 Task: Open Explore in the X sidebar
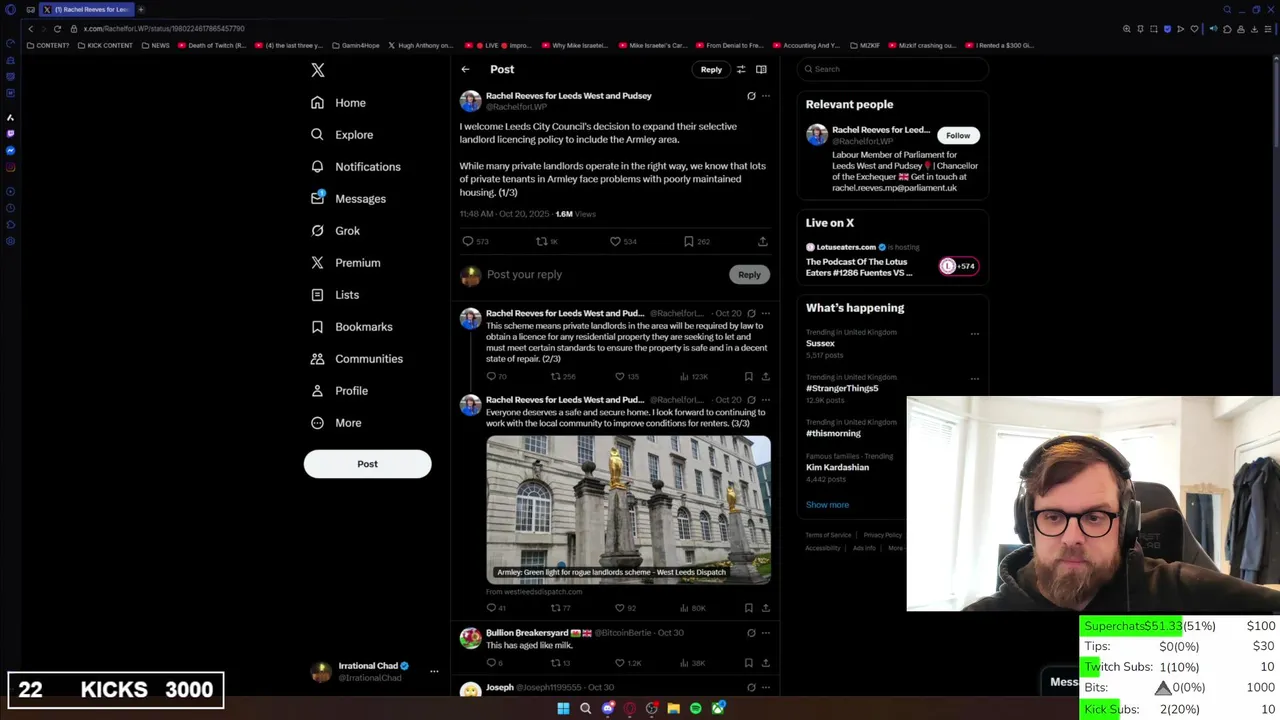[x=342, y=135]
